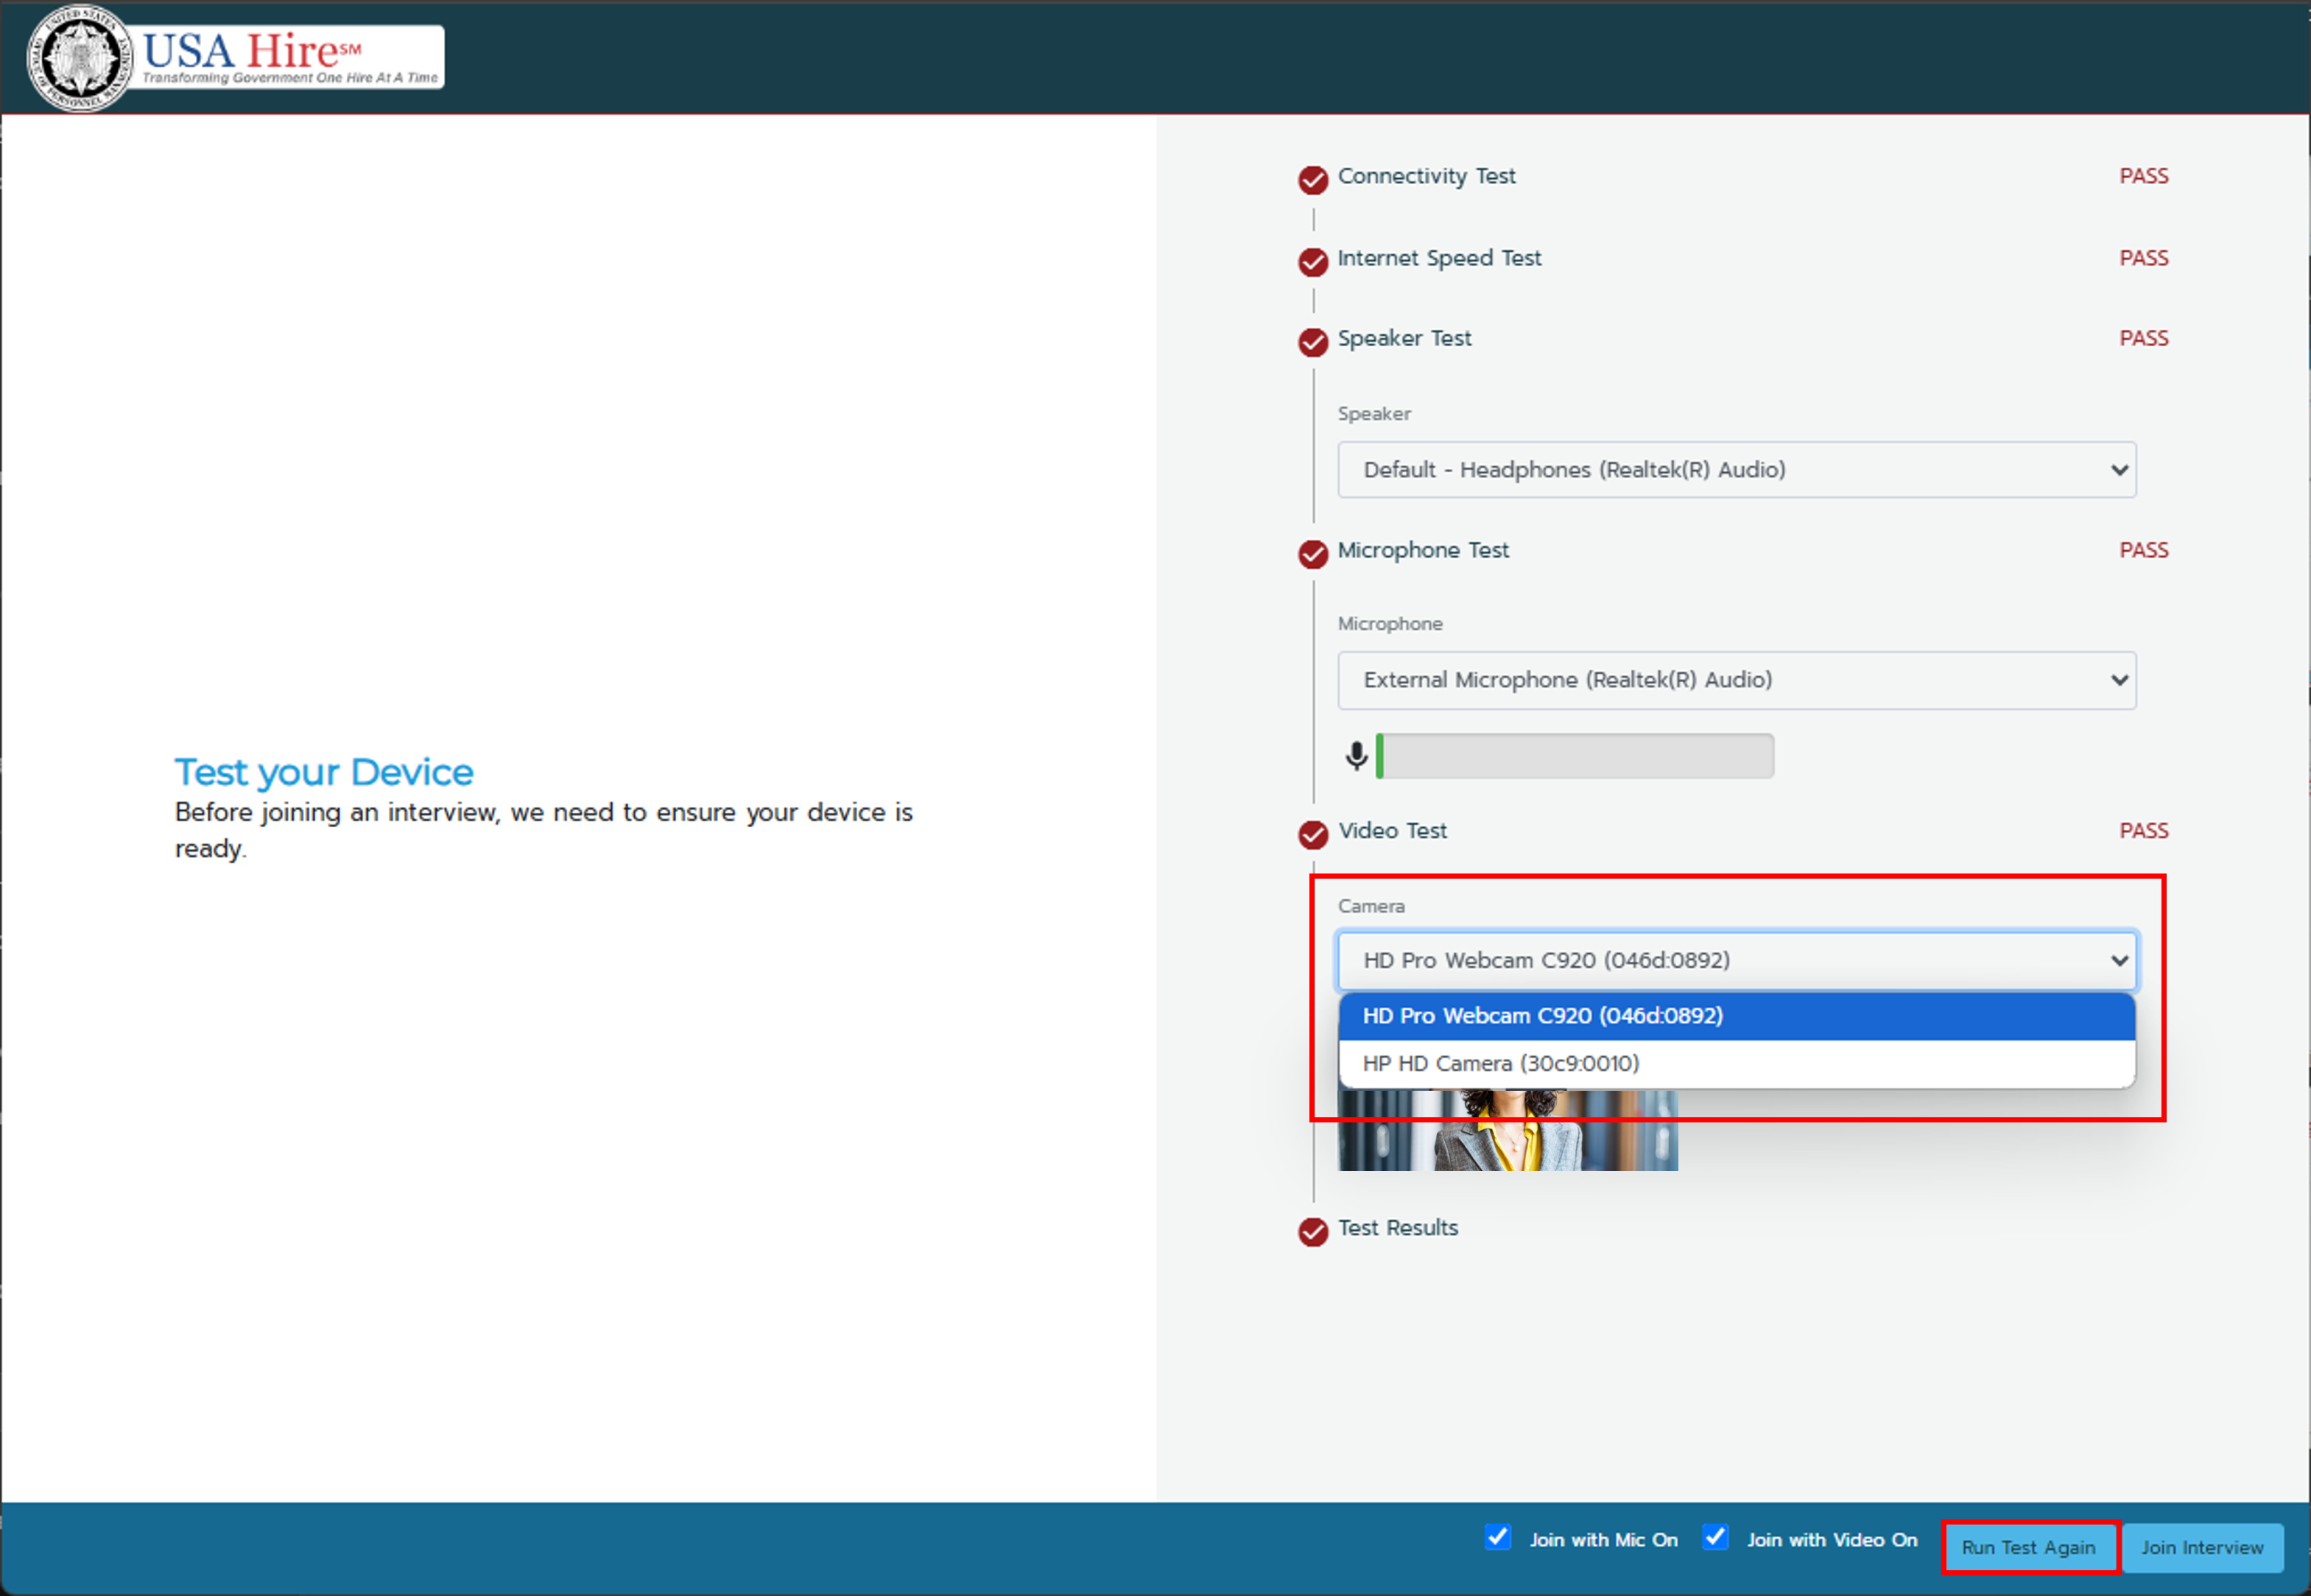
Task: Click the microphone level icon
Action: coord(1356,756)
